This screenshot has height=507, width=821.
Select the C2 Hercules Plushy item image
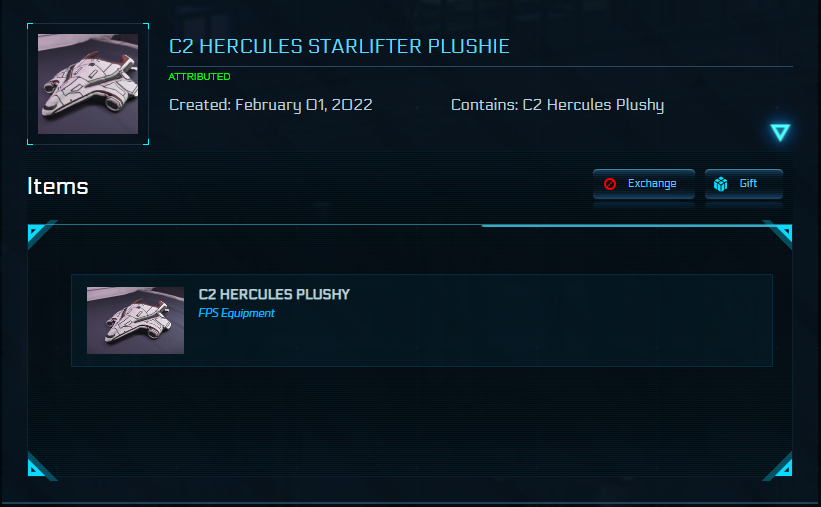click(135, 320)
